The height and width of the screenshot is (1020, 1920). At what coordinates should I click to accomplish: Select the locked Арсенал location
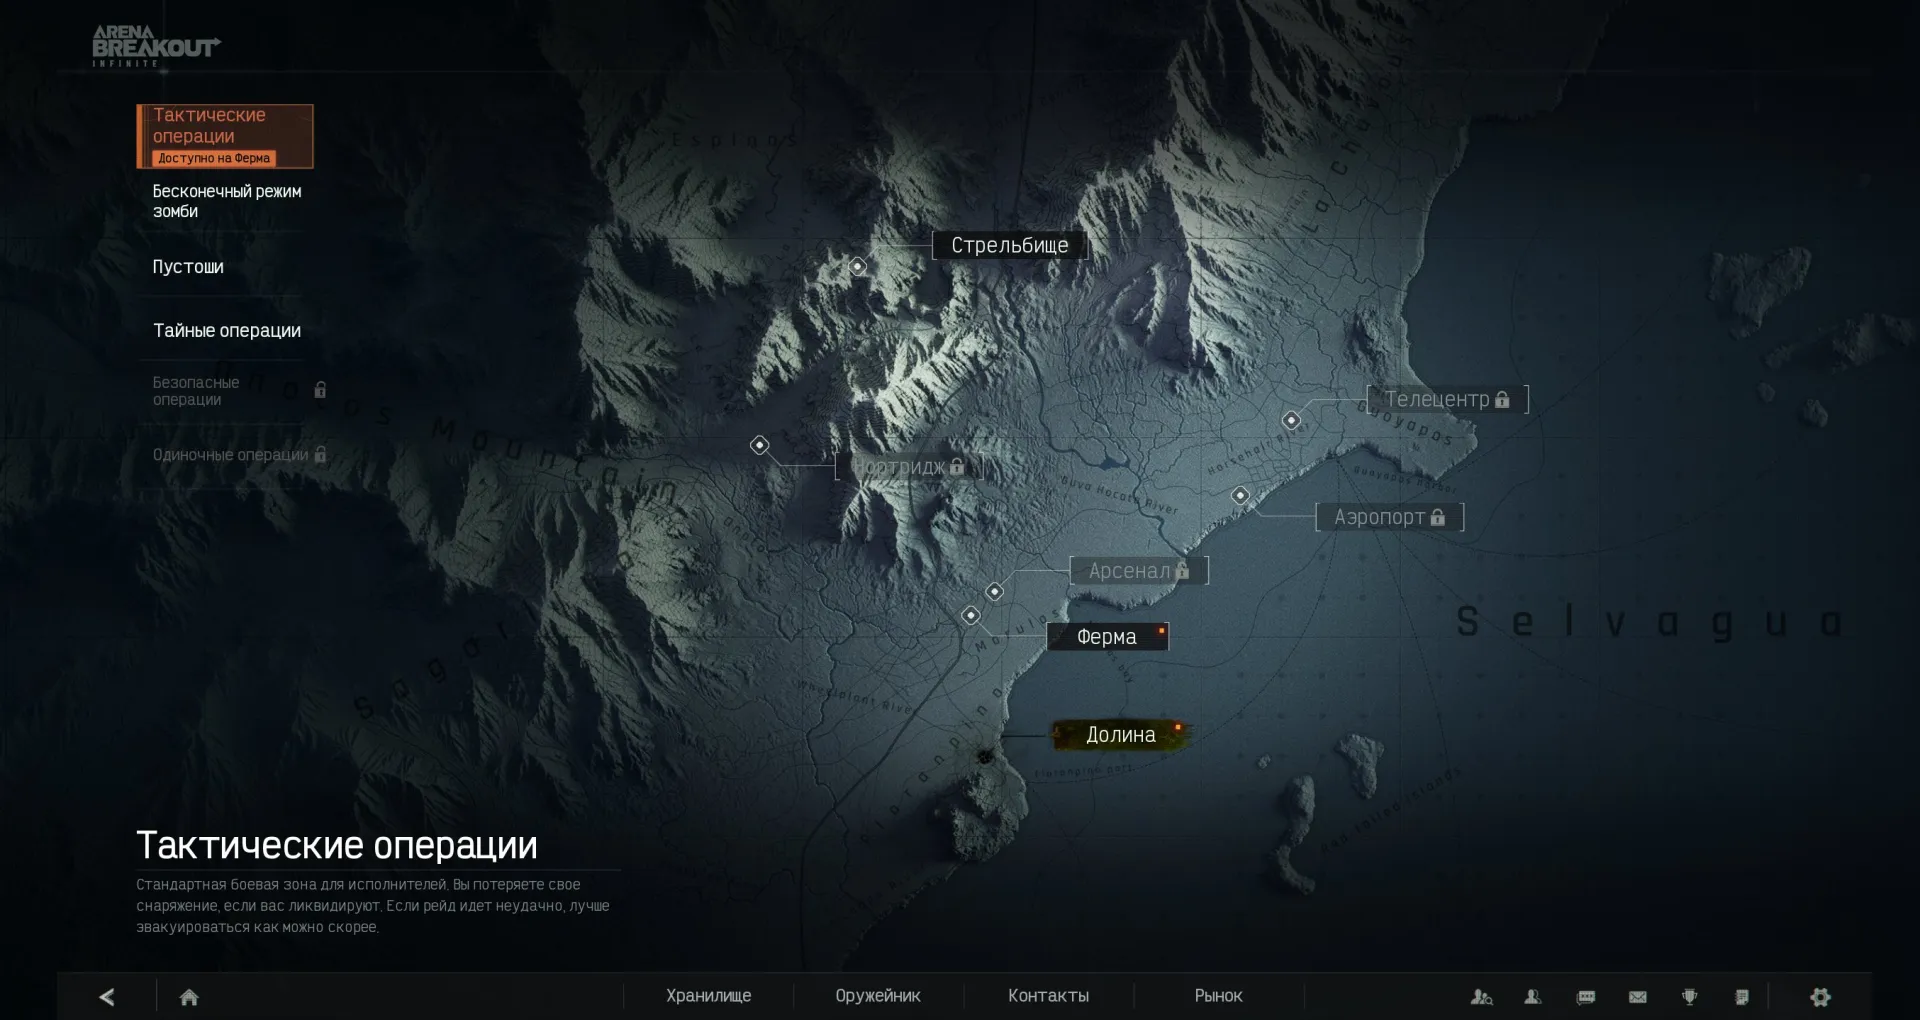coord(1139,571)
